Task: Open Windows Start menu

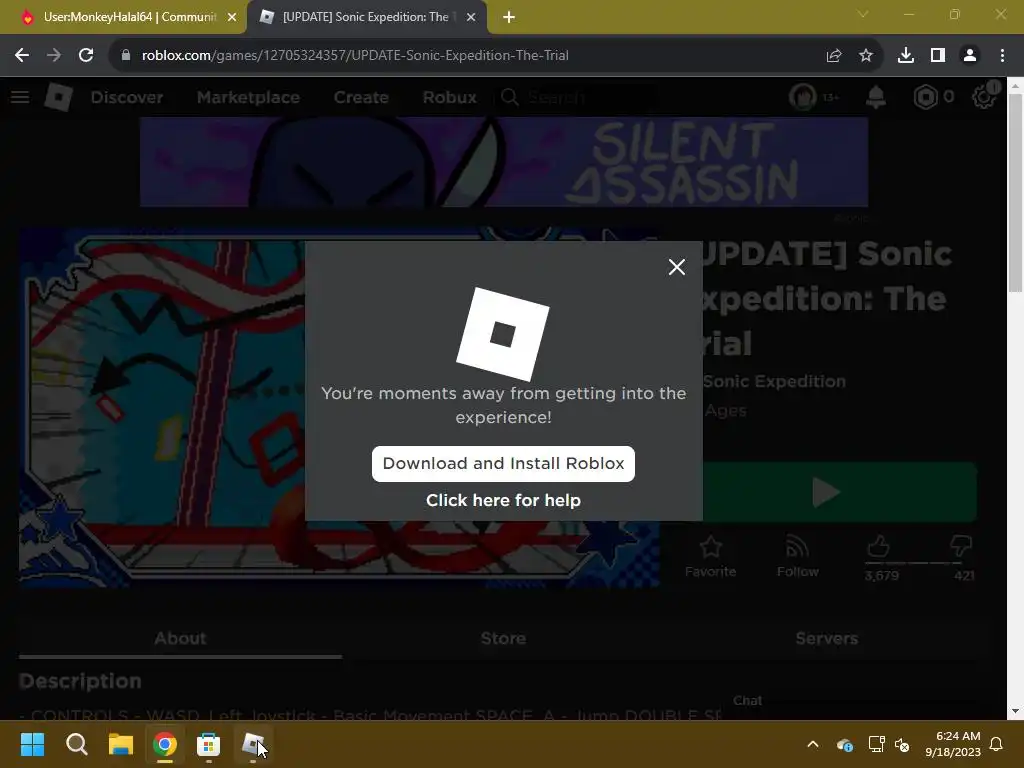Action: pyautogui.click(x=33, y=744)
